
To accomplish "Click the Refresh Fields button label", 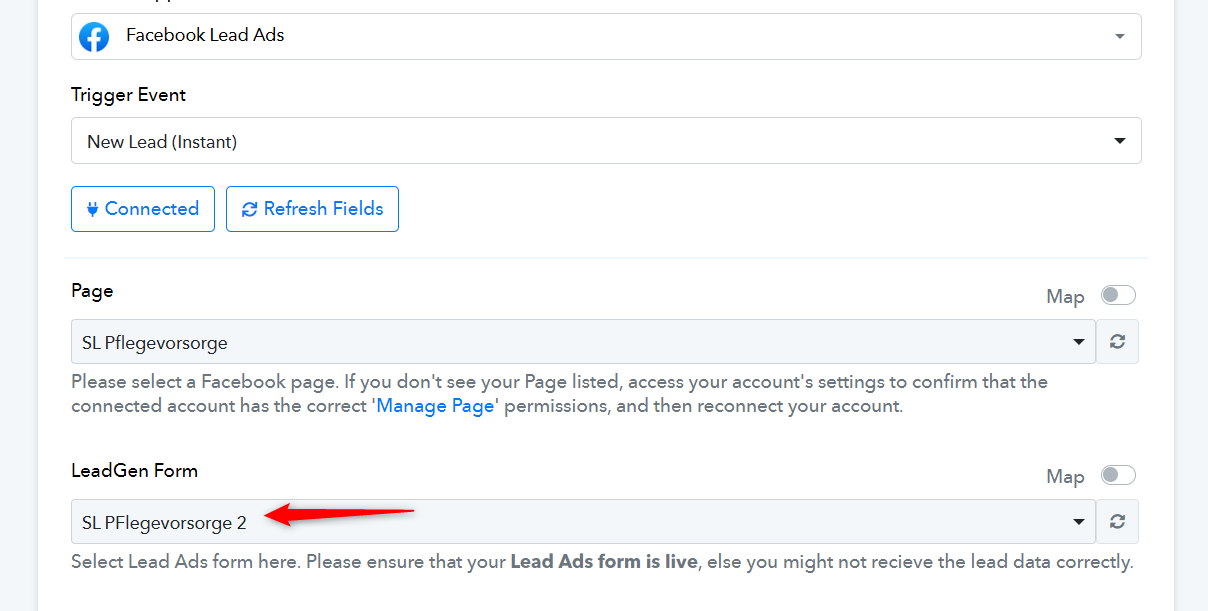I will click(x=324, y=209).
